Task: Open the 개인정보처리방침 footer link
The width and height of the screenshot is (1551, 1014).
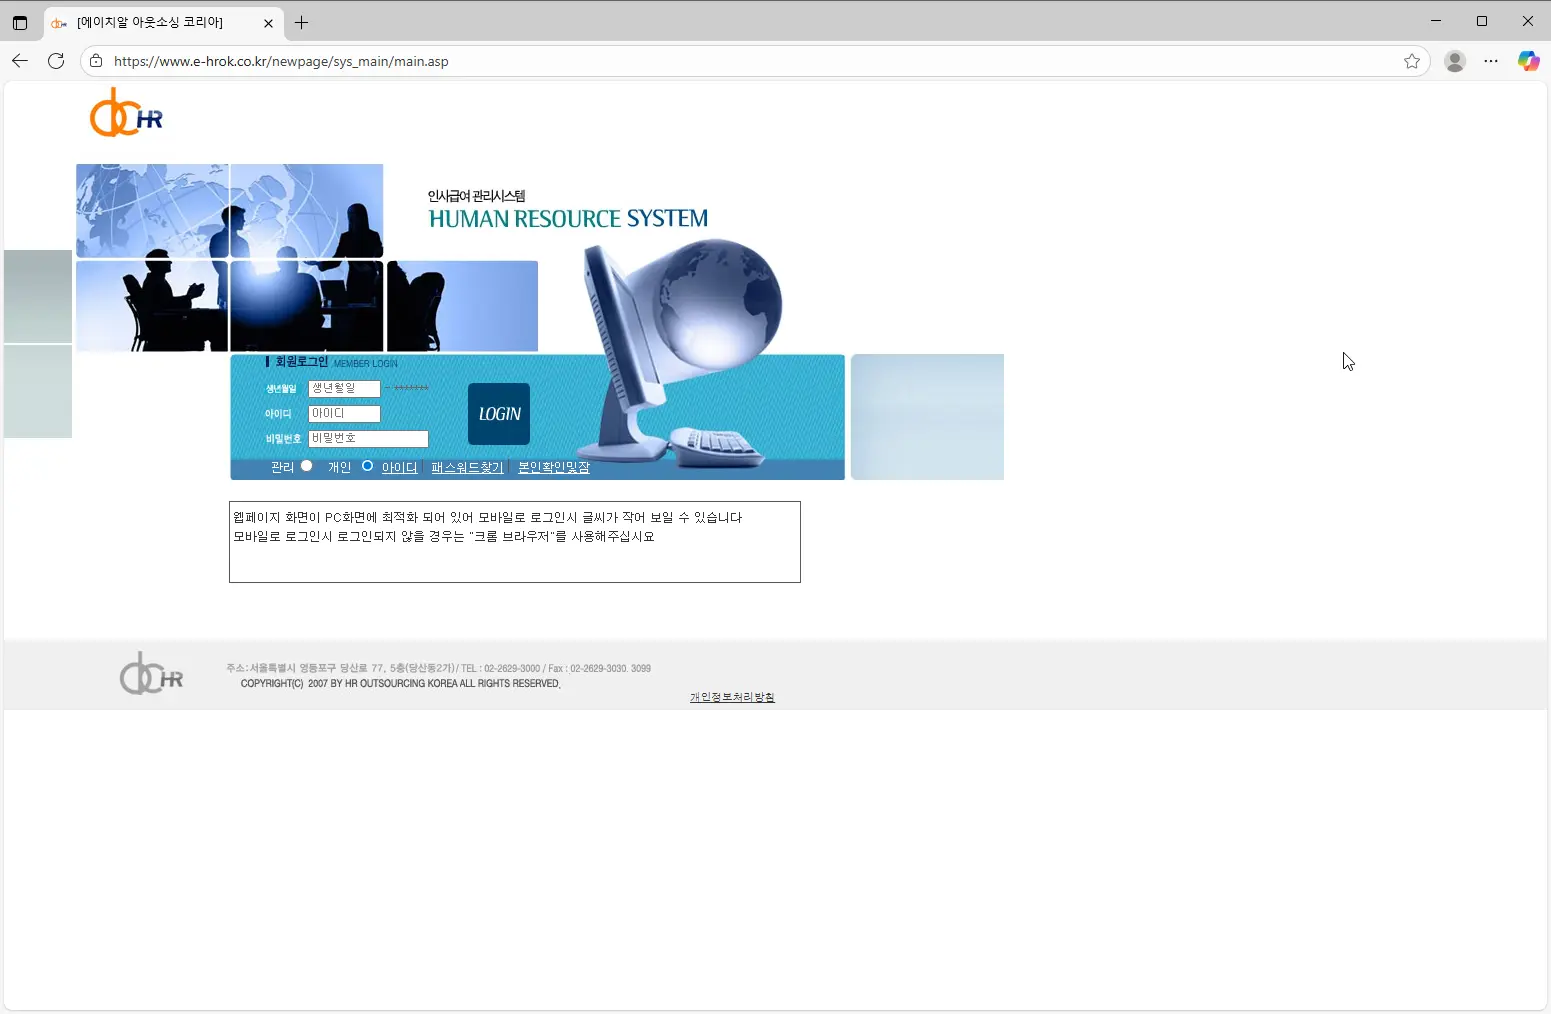Action: point(732,697)
